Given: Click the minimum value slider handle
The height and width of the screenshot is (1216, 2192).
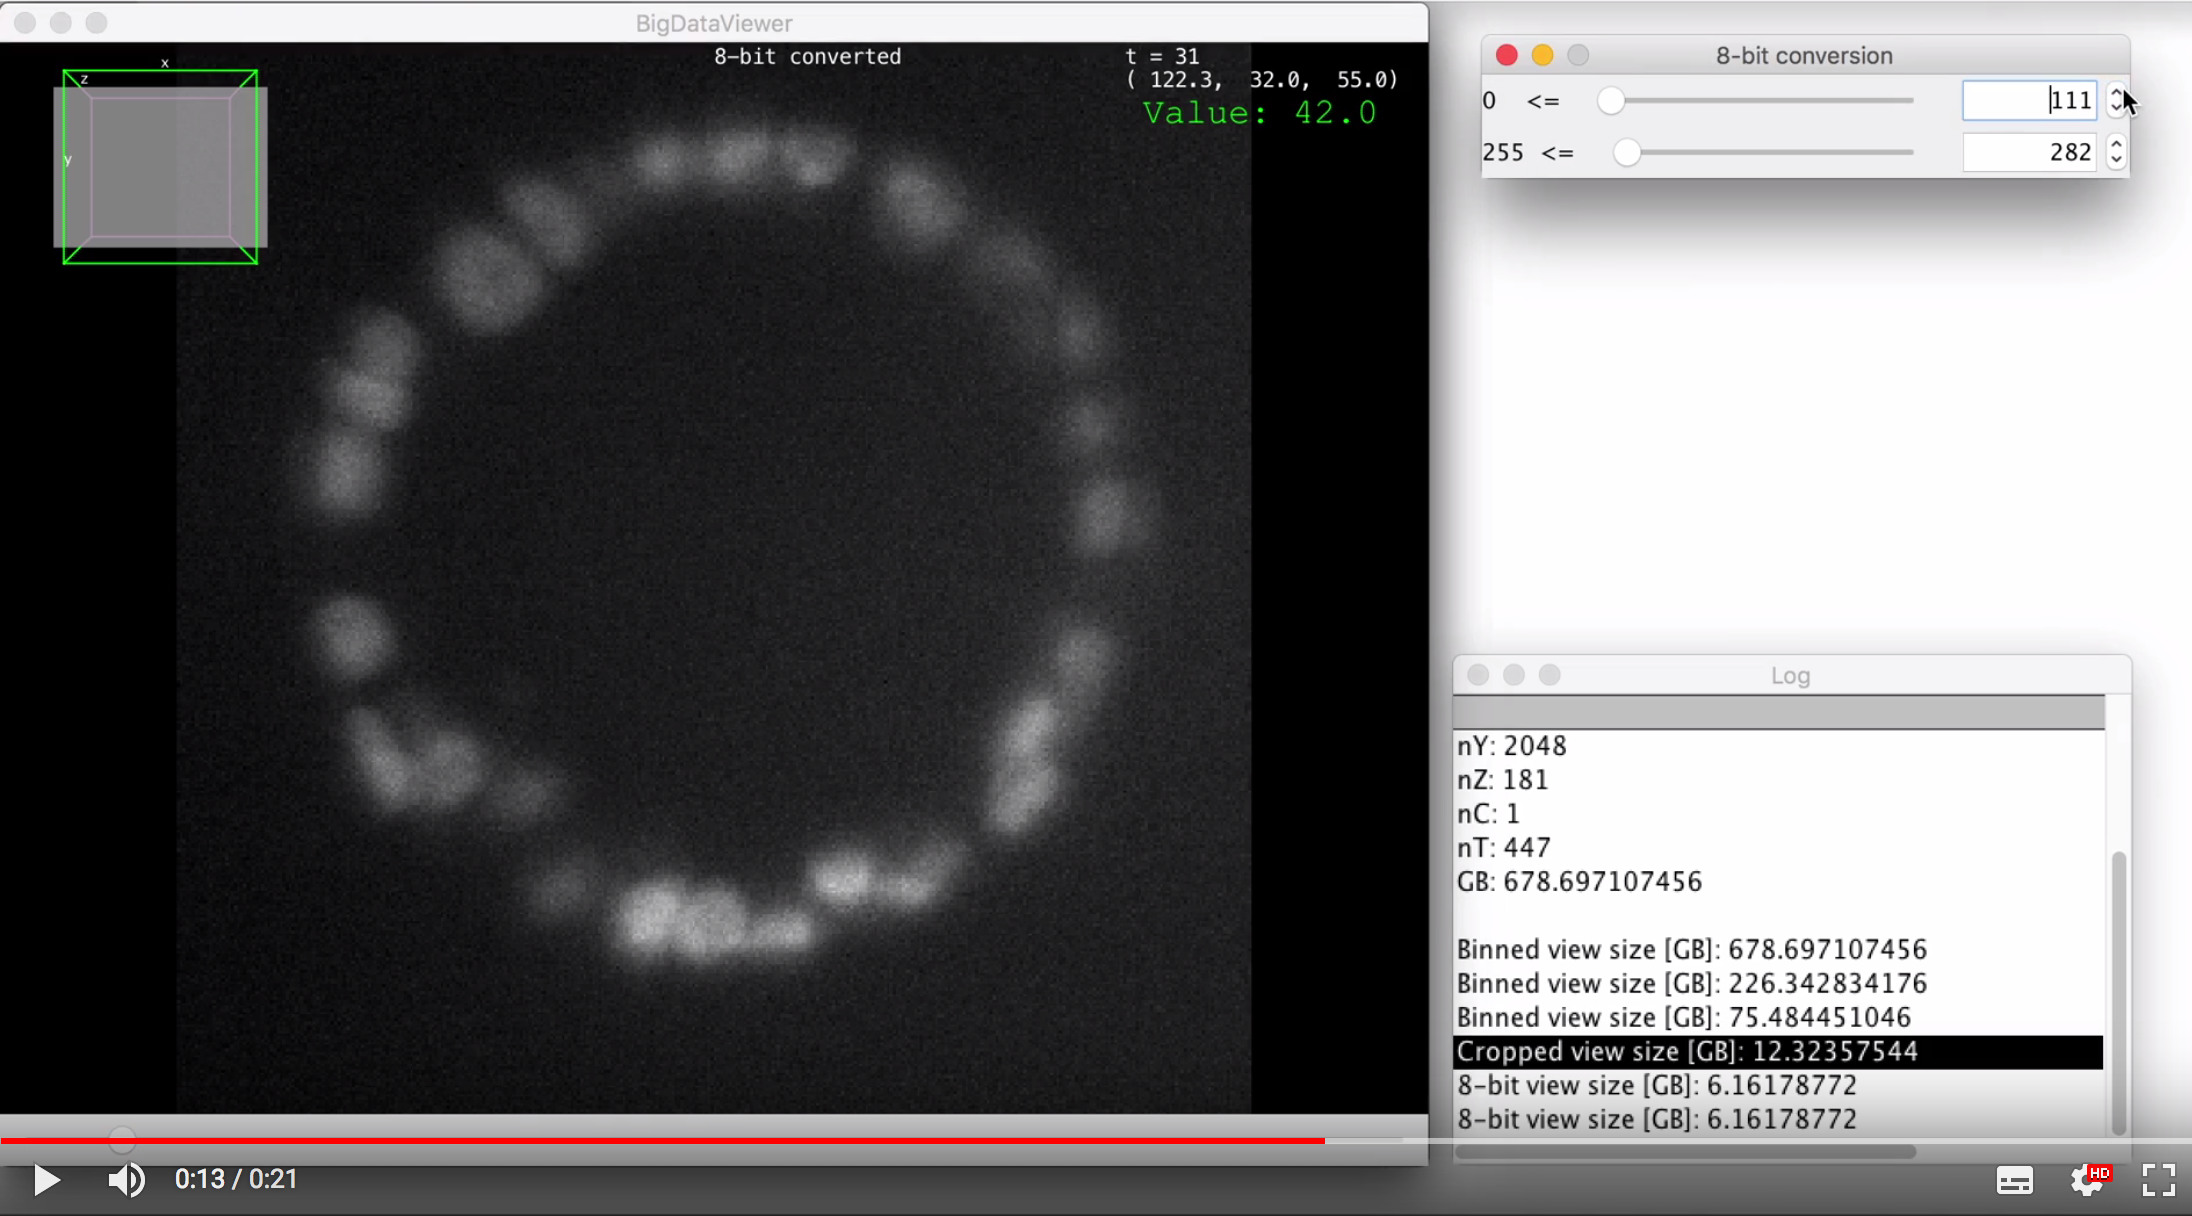Looking at the screenshot, I should coord(1610,101).
